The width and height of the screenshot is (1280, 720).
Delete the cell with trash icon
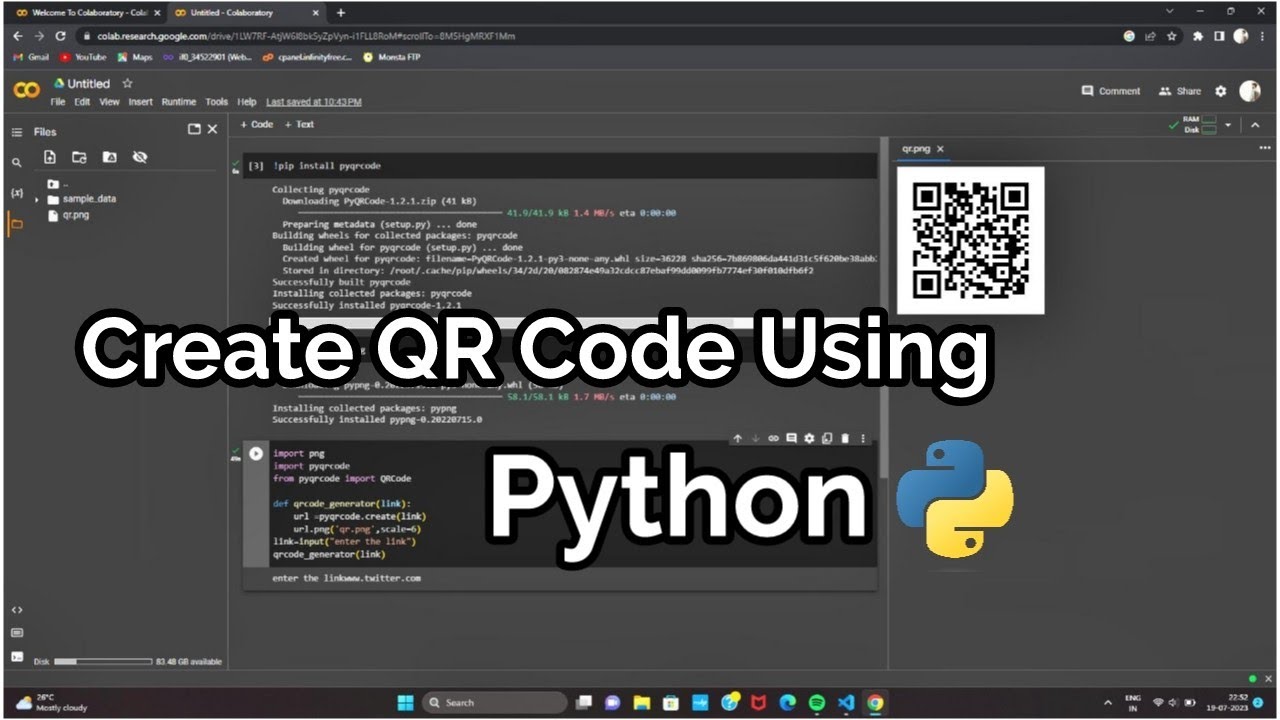coord(845,438)
